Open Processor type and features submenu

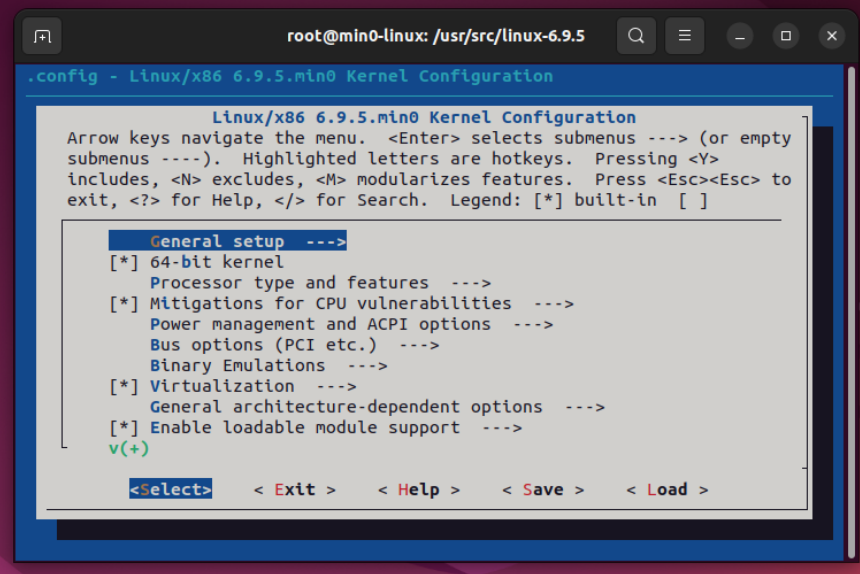(320, 283)
